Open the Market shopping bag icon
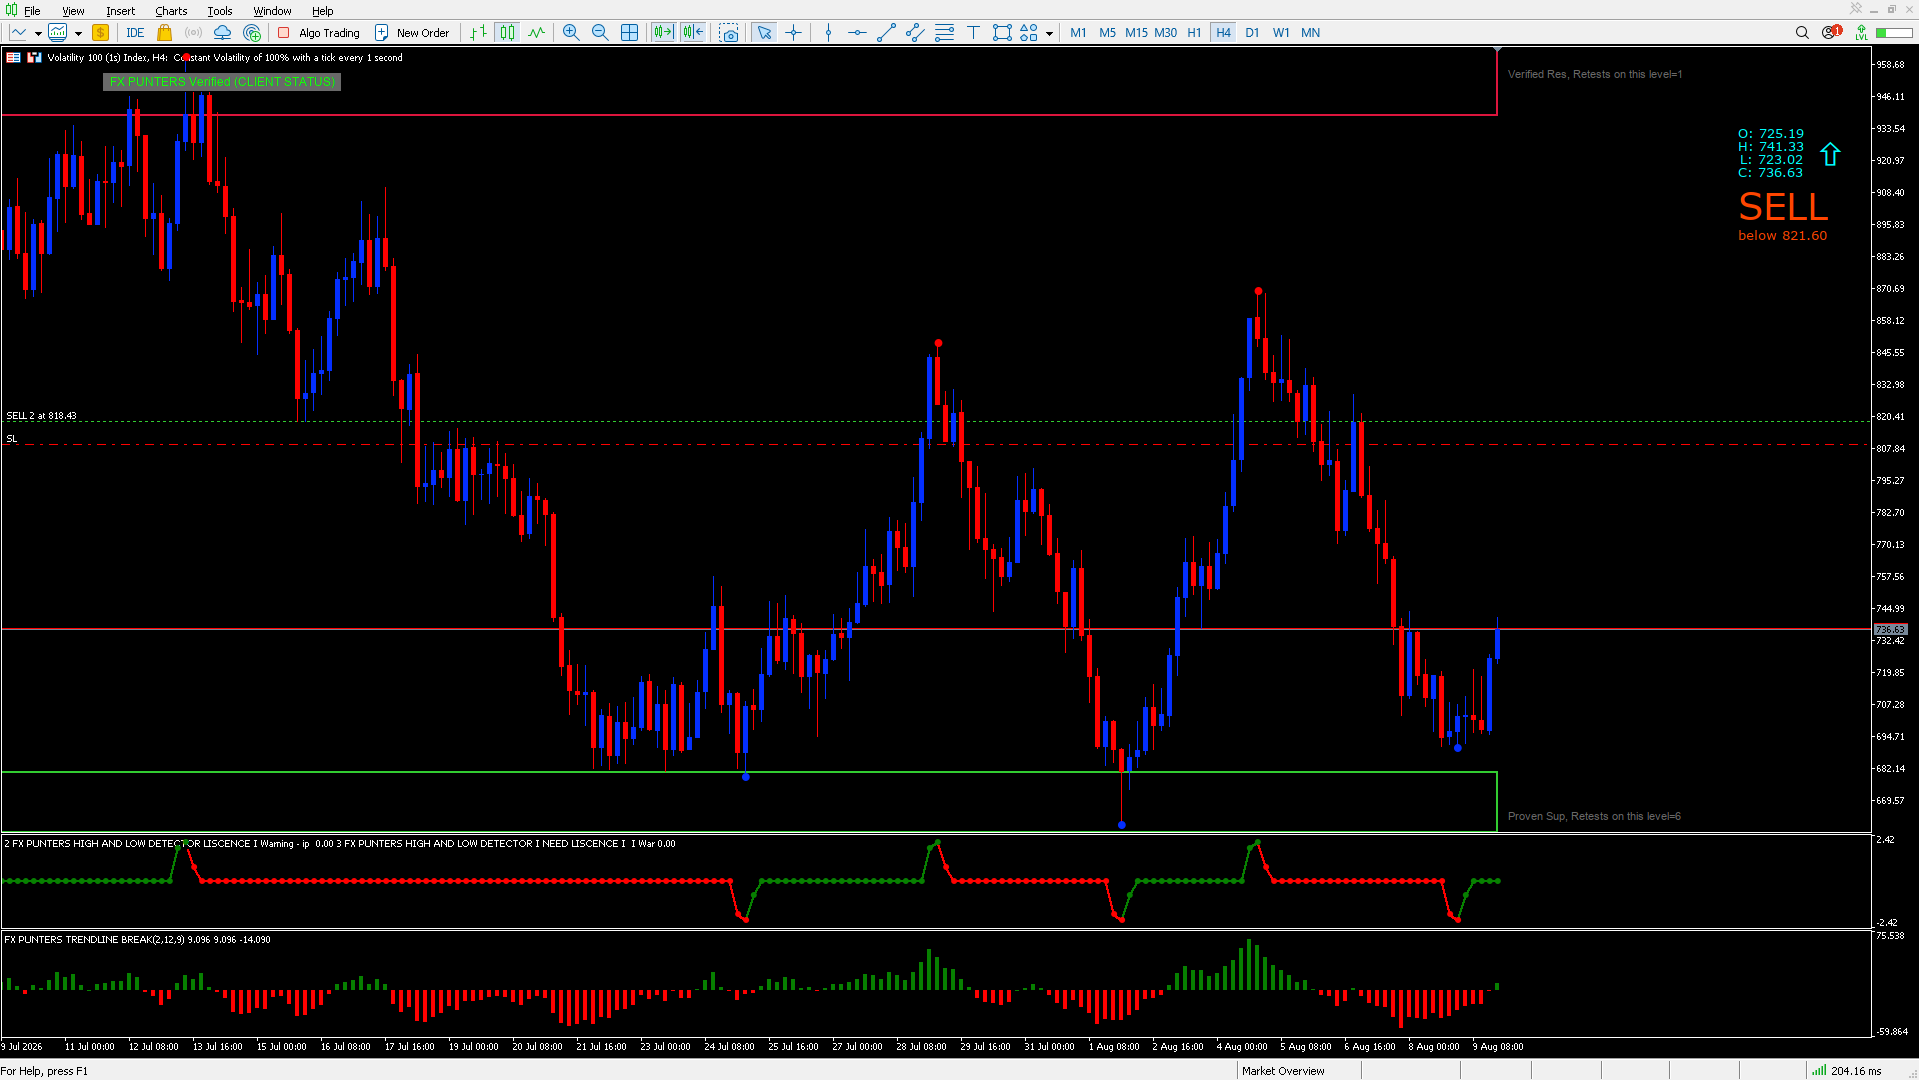 click(x=165, y=33)
